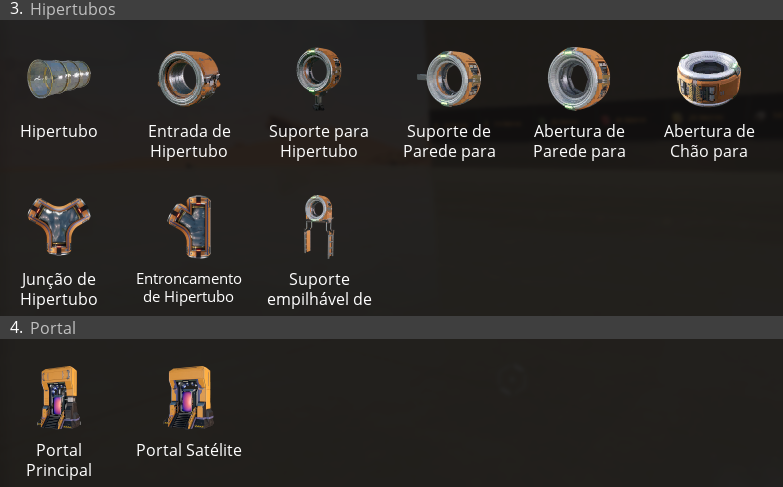Click the Suporte empilhável de label
This screenshot has width=783, height=487.
[319, 289]
